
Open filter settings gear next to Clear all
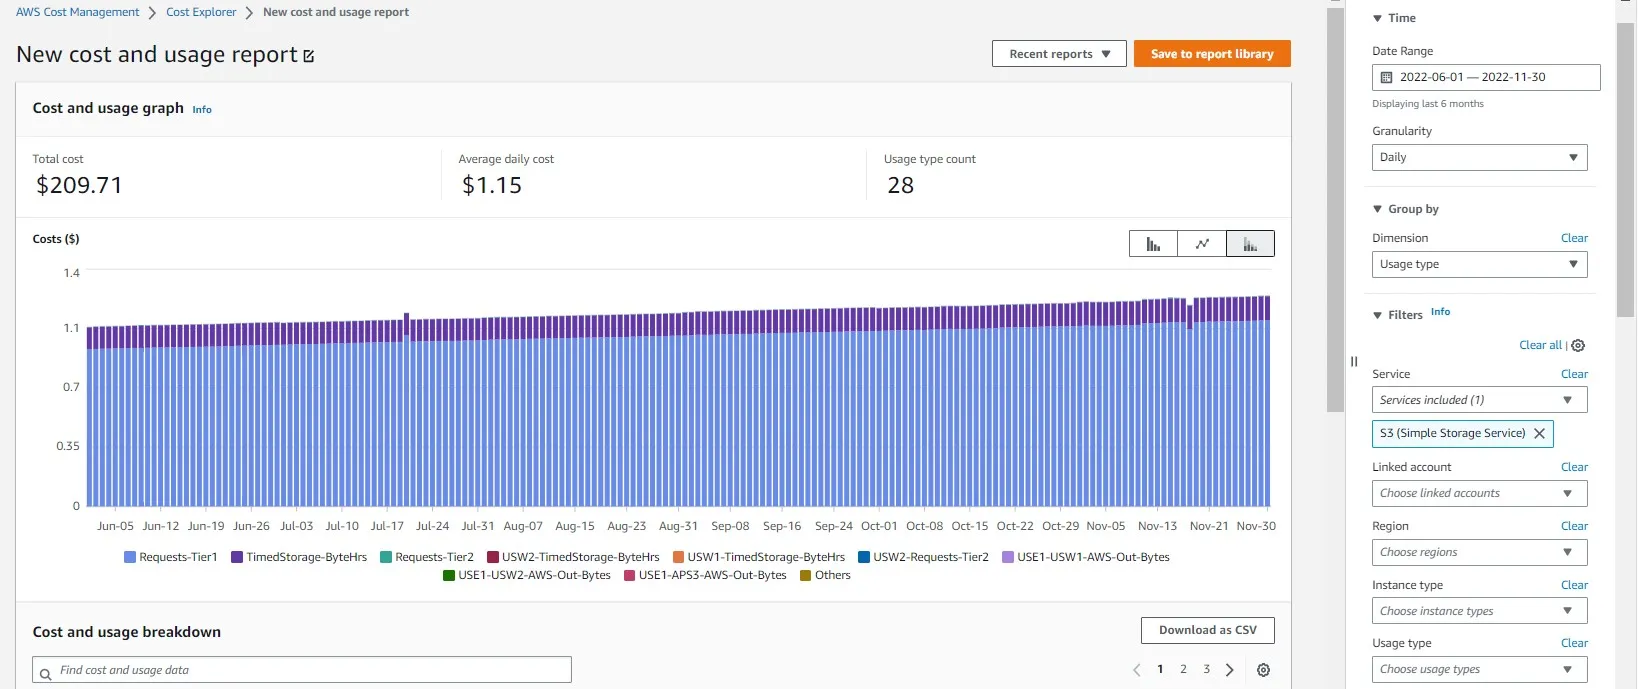(x=1578, y=346)
